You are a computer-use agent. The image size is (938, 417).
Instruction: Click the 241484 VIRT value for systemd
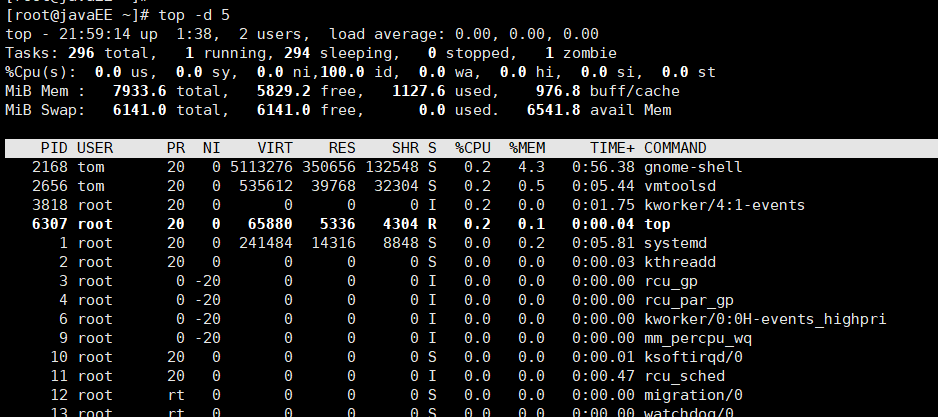click(x=266, y=243)
